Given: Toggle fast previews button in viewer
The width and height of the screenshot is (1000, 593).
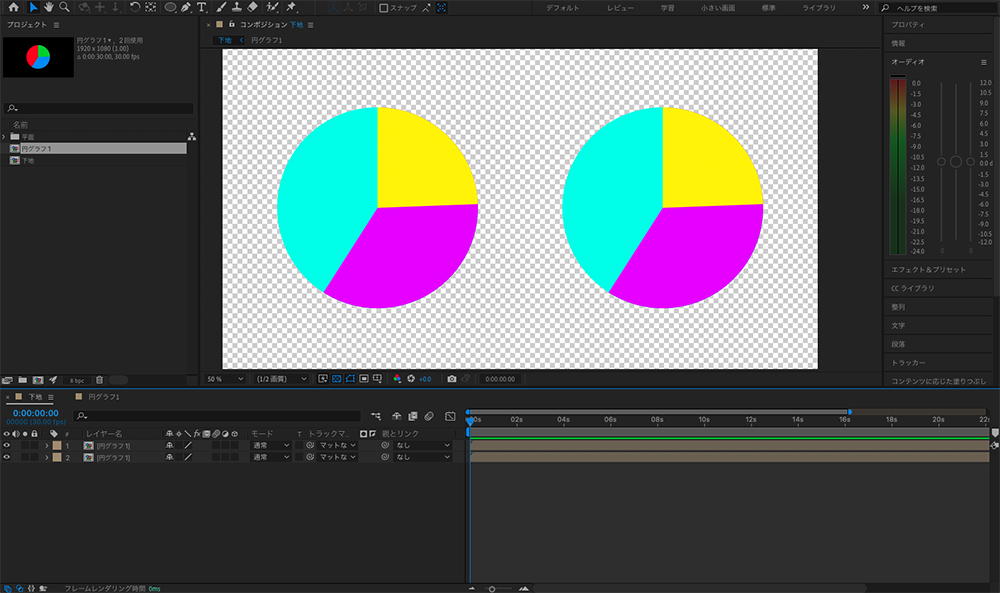Looking at the screenshot, I should [x=323, y=379].
